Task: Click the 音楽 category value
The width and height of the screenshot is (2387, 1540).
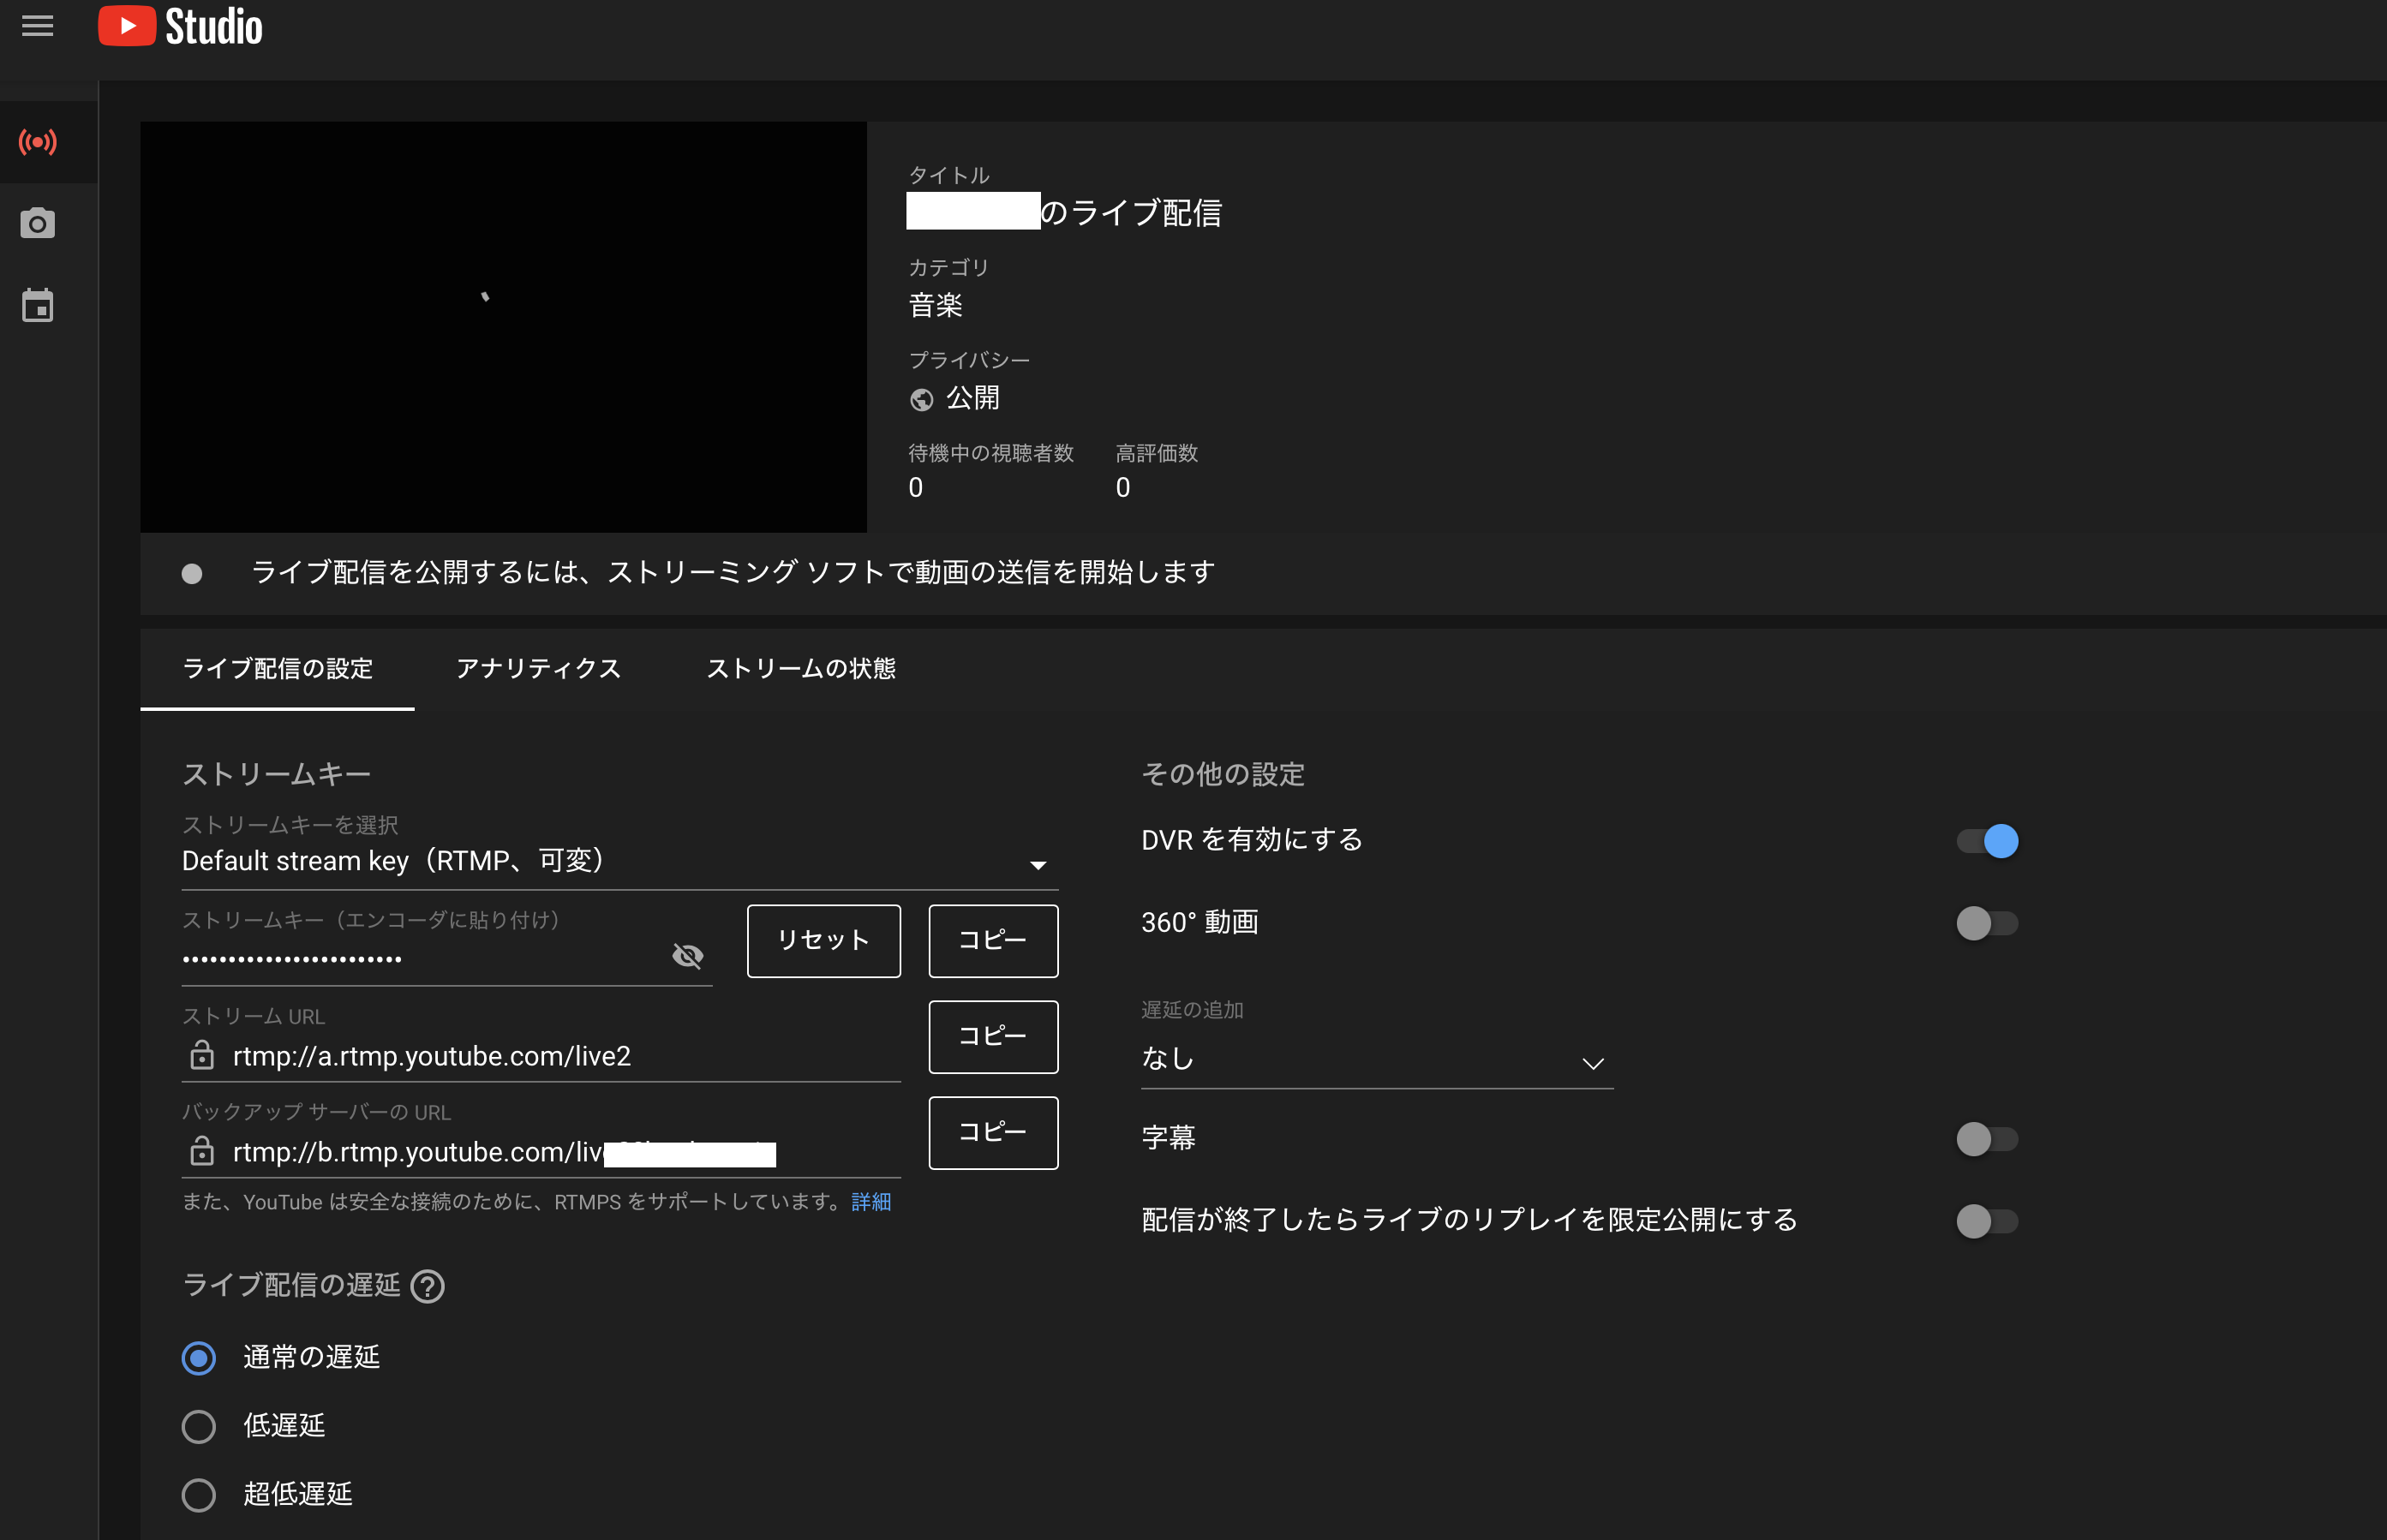Action: click(935, 305)
